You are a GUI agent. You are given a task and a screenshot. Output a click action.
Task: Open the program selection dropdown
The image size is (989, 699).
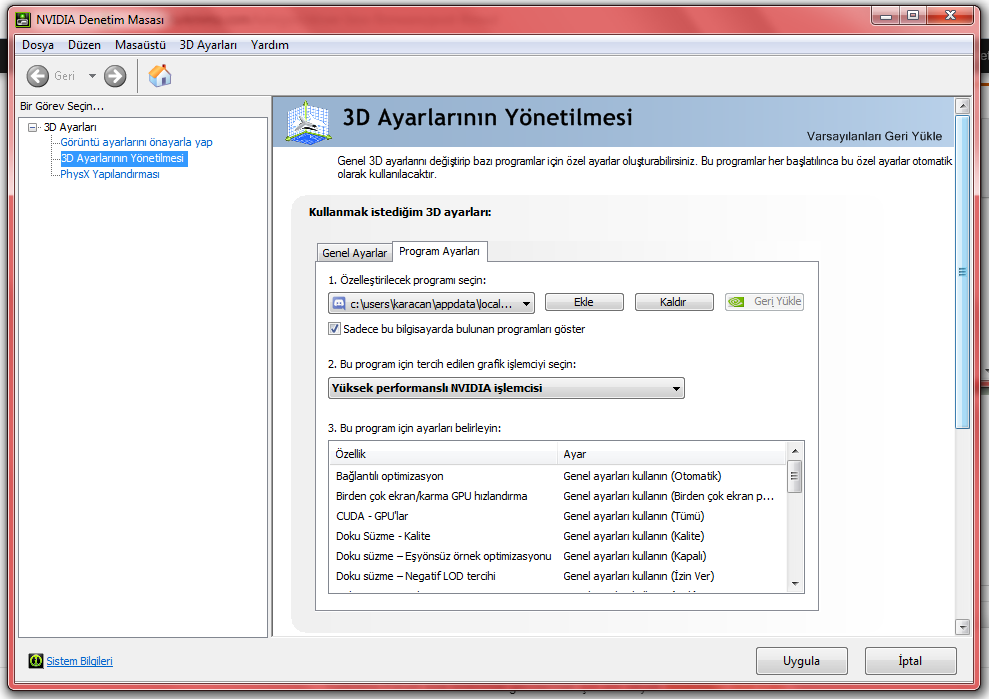point(431,303)
